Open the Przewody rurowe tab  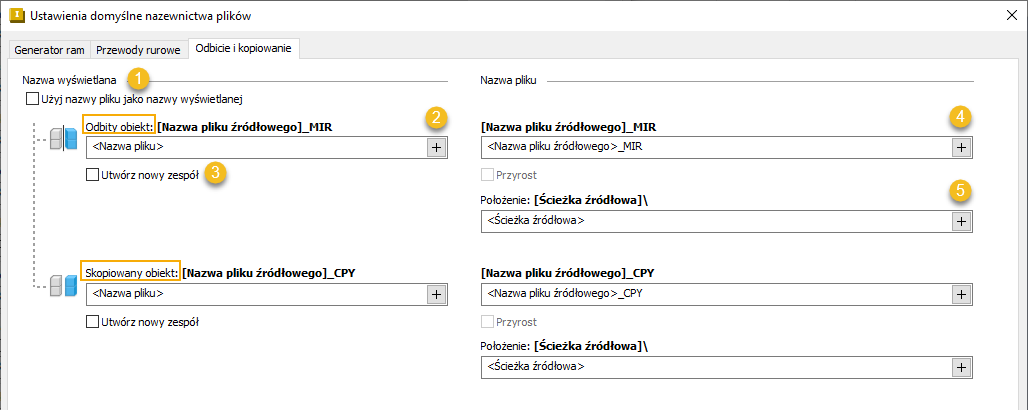tap(138, 49)
